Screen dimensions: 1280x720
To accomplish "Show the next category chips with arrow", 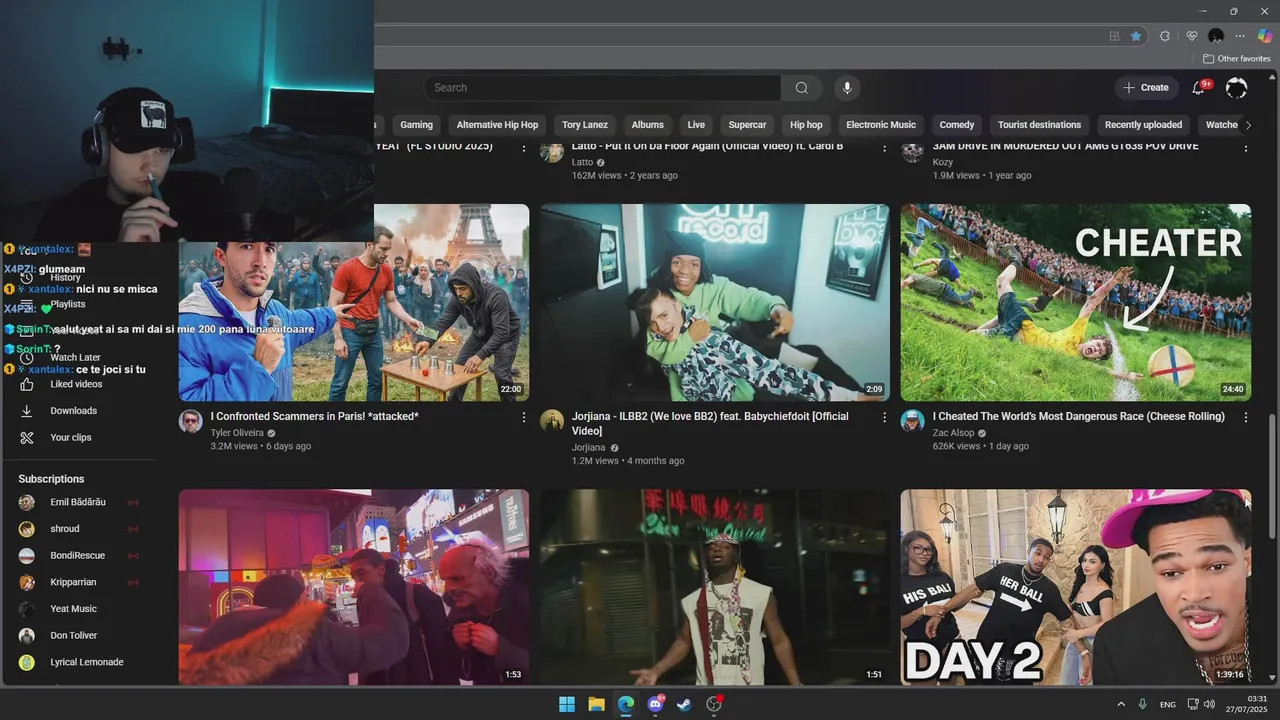I will [1247, 125].
